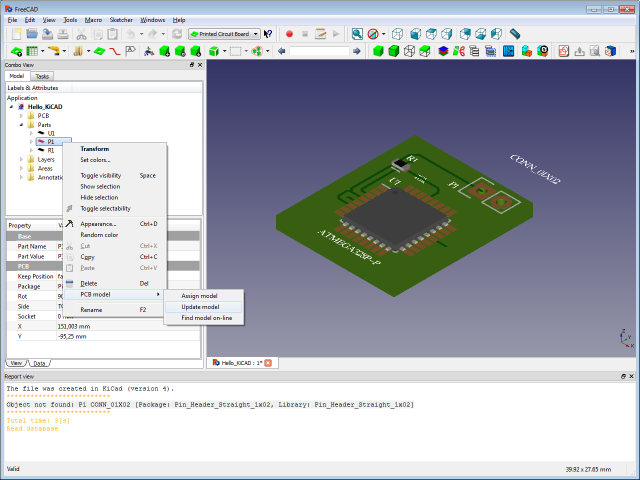Image resolution: width=640 pixels, height=480 pixels.
Task: Select Delete in context menu
Action: click(115, 284)
